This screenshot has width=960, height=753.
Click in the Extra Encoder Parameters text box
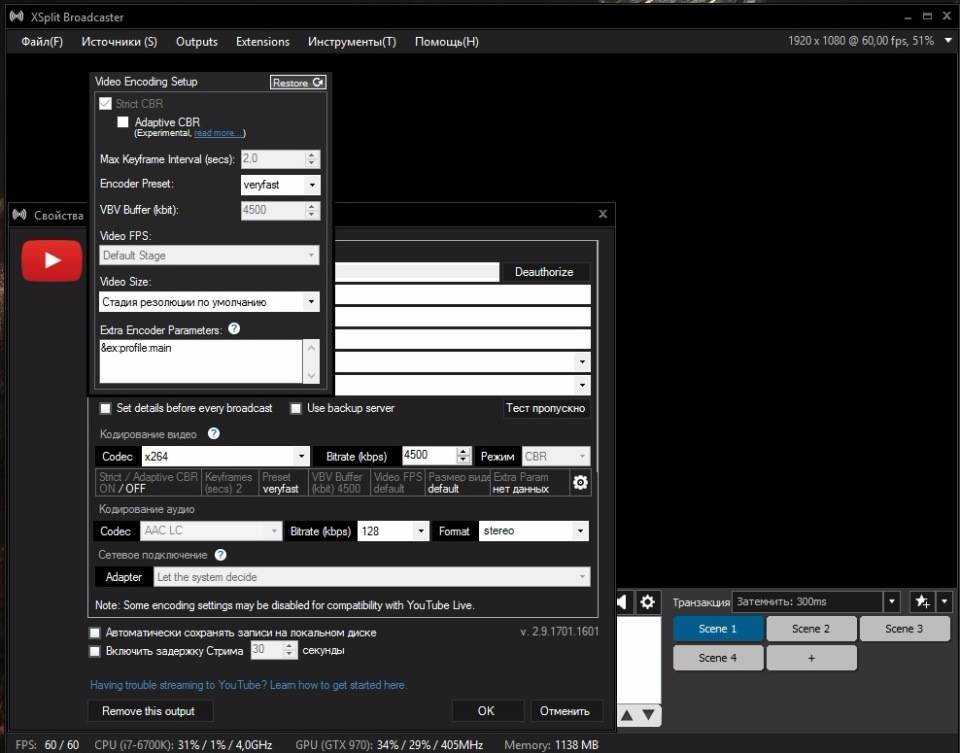pyautogui.click(x=201, y=361)
